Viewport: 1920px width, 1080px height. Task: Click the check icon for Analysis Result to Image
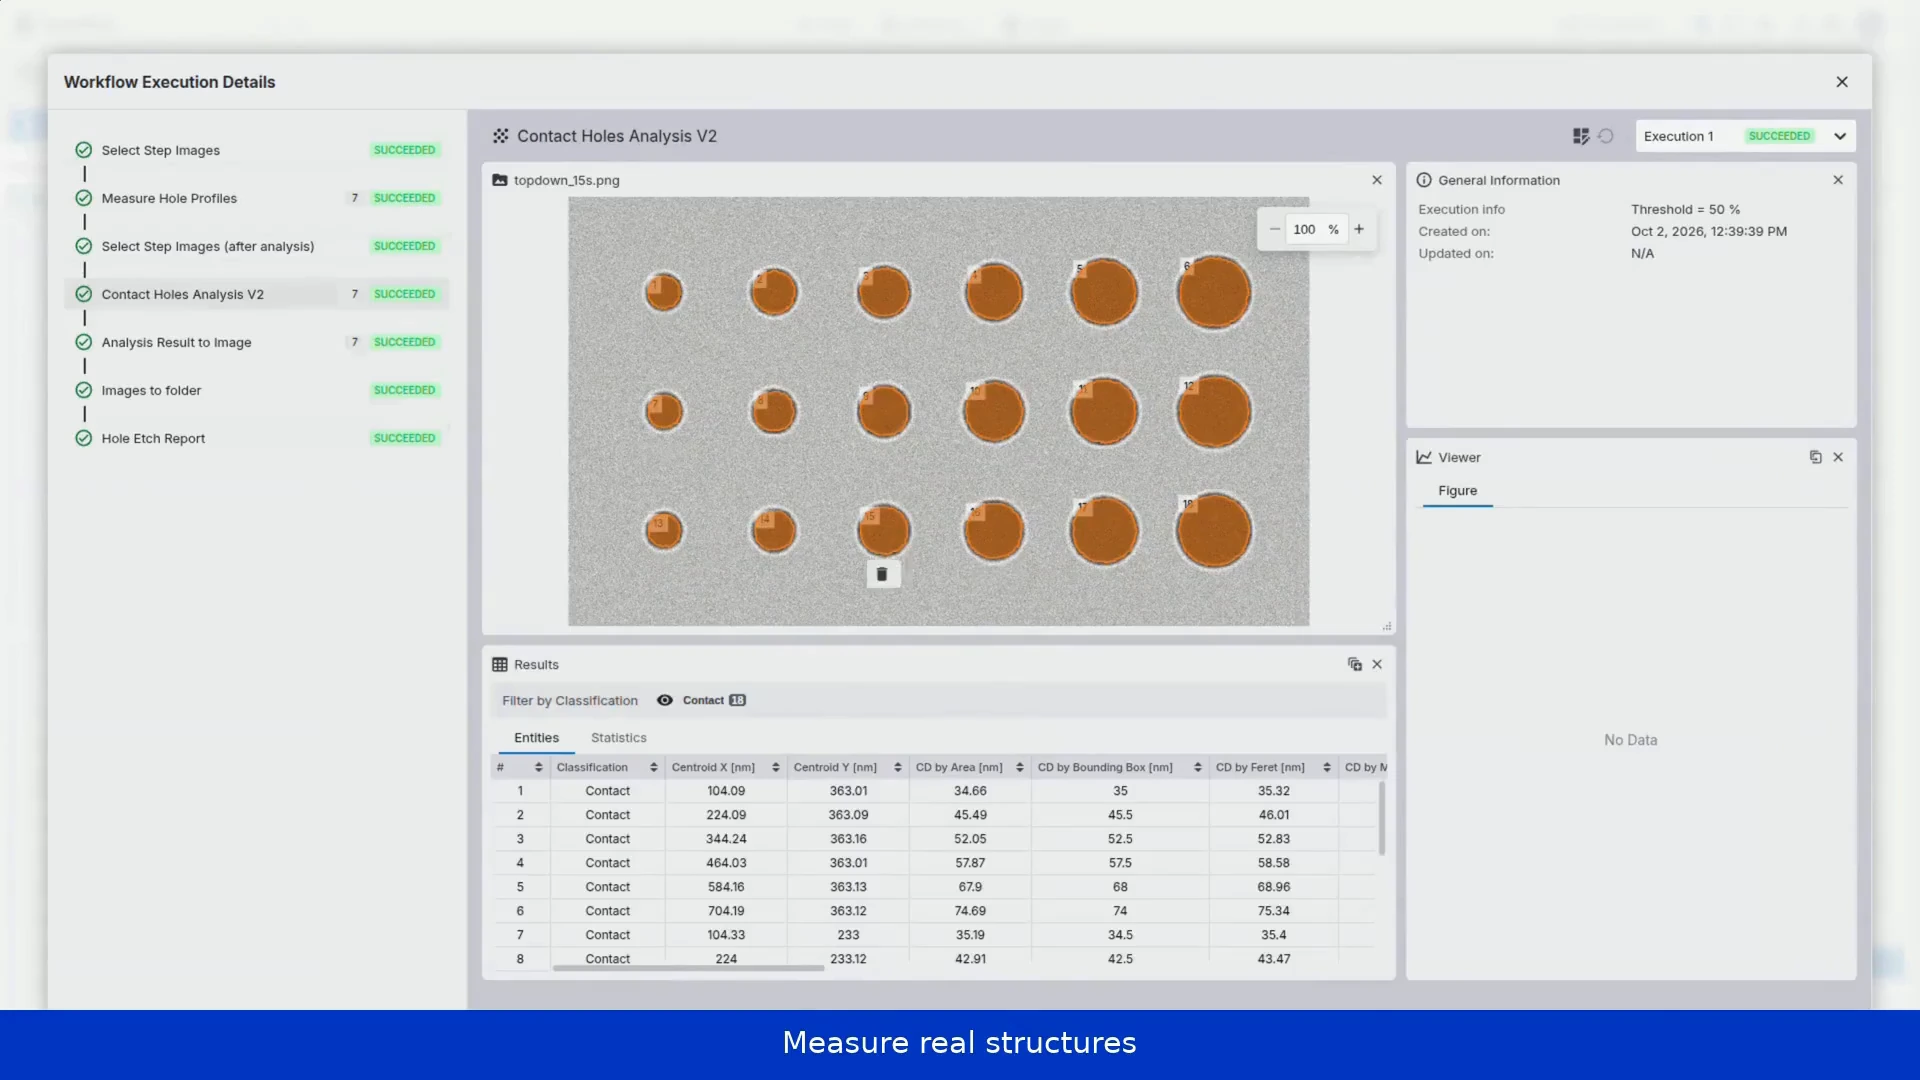84,342
